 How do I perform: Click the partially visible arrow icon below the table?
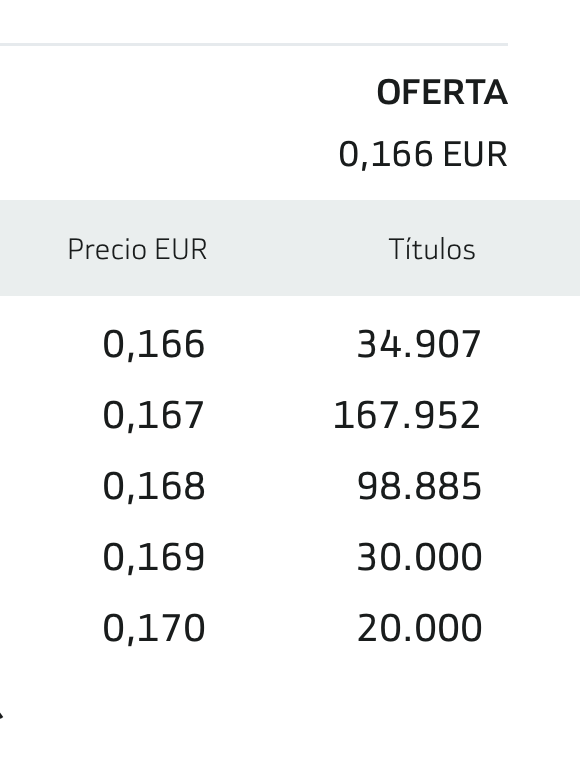click(x=1, y=716)
